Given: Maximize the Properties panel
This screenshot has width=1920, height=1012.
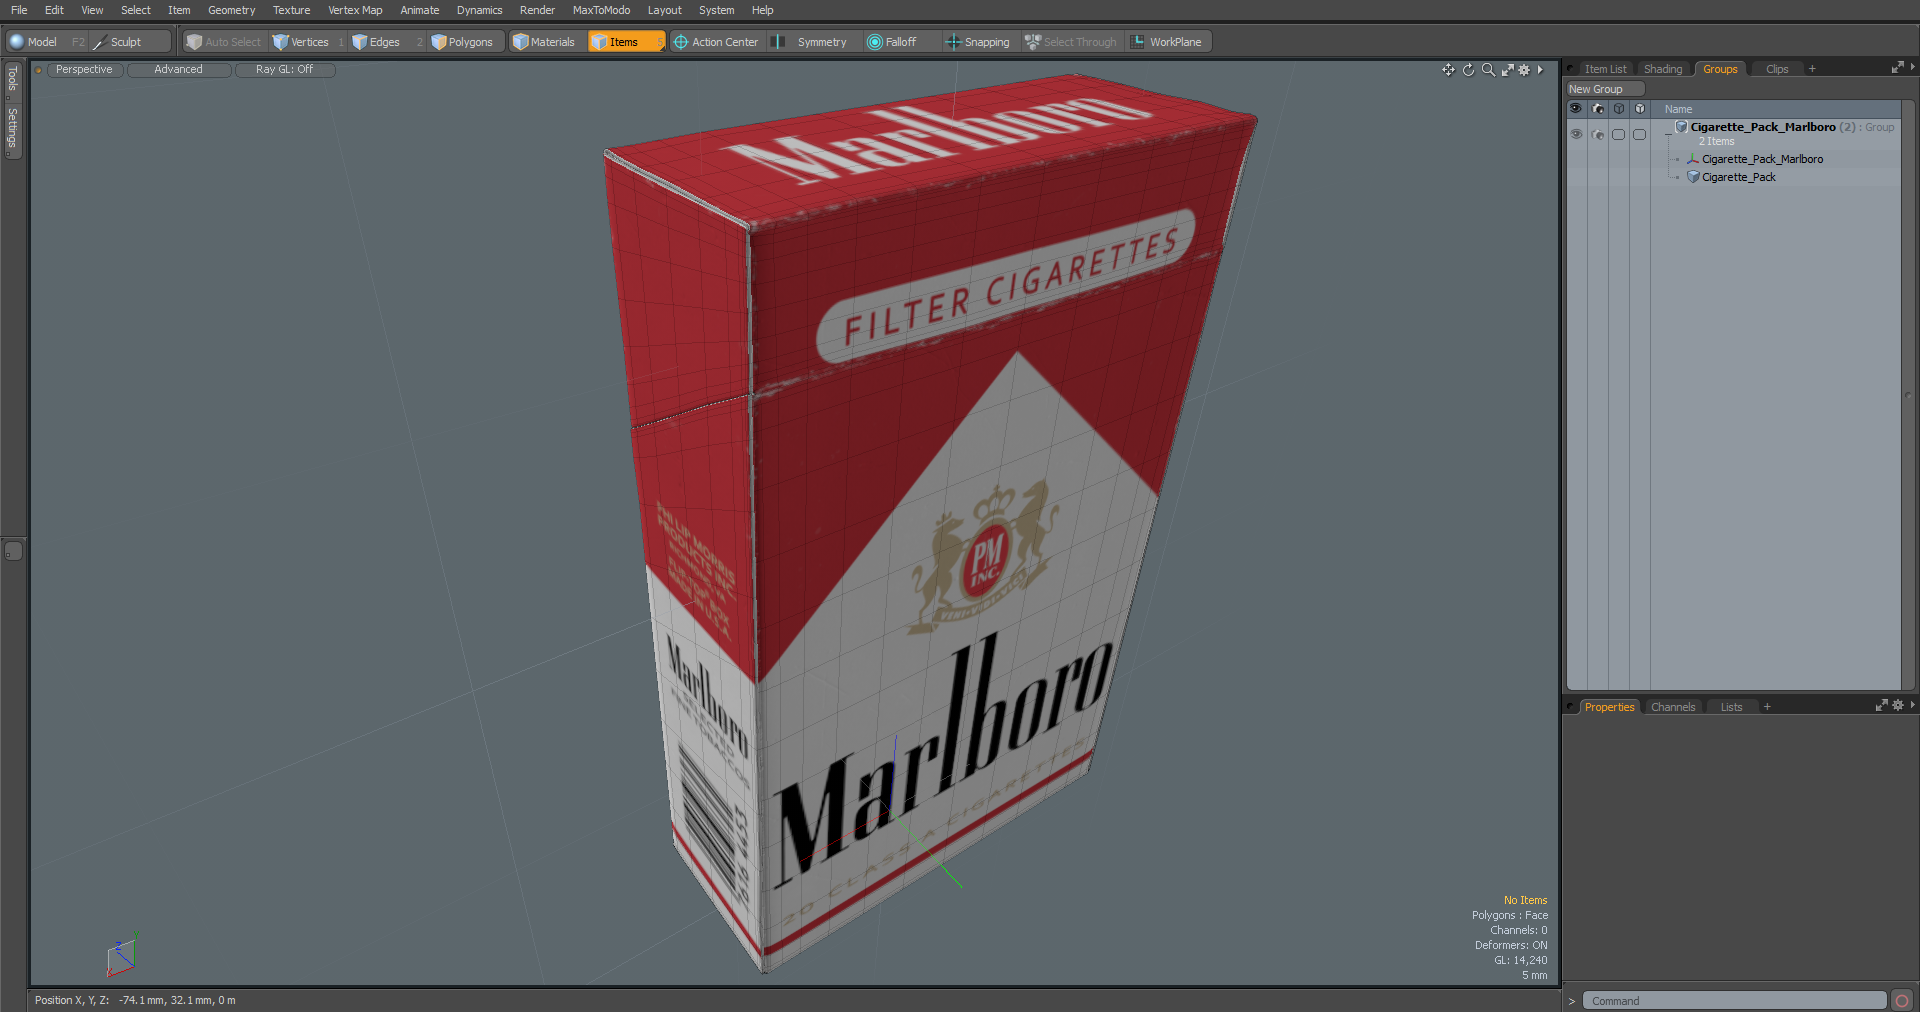Looking at the screenshot, I should pos(1881,706).
